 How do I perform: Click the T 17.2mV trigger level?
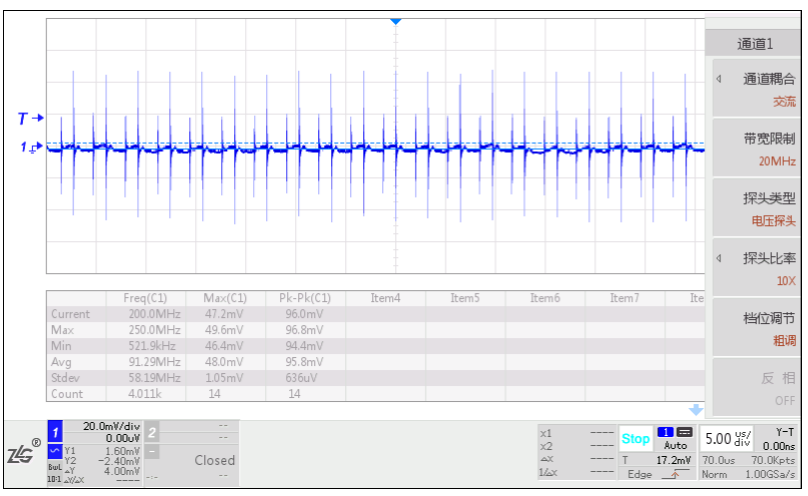point(656,460)
